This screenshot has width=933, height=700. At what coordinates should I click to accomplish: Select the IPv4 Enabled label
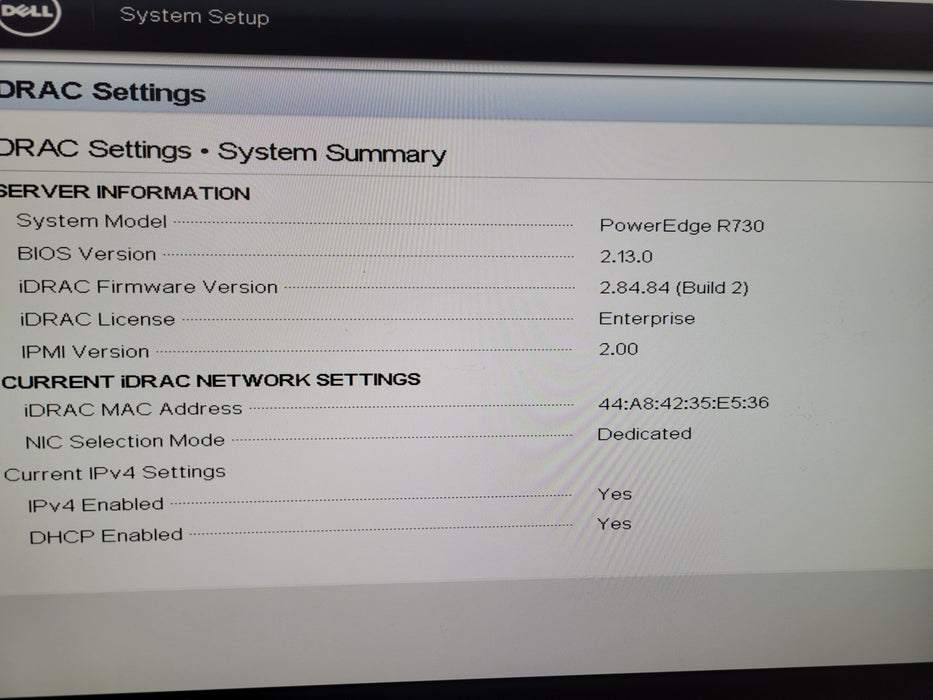tap(96, 505)
